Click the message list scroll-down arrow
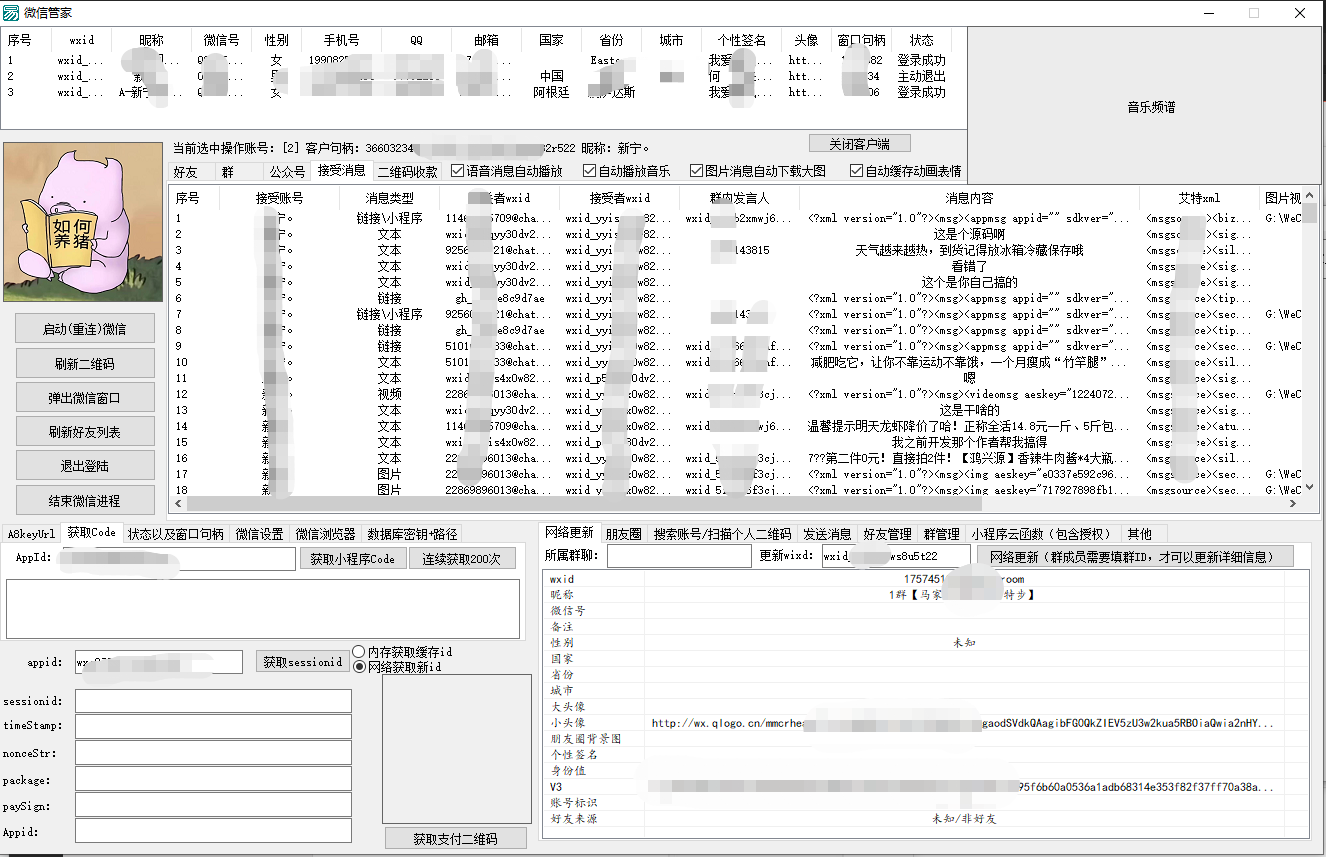The width and height of the screenshot is (1326, 857). point(1310,489)
